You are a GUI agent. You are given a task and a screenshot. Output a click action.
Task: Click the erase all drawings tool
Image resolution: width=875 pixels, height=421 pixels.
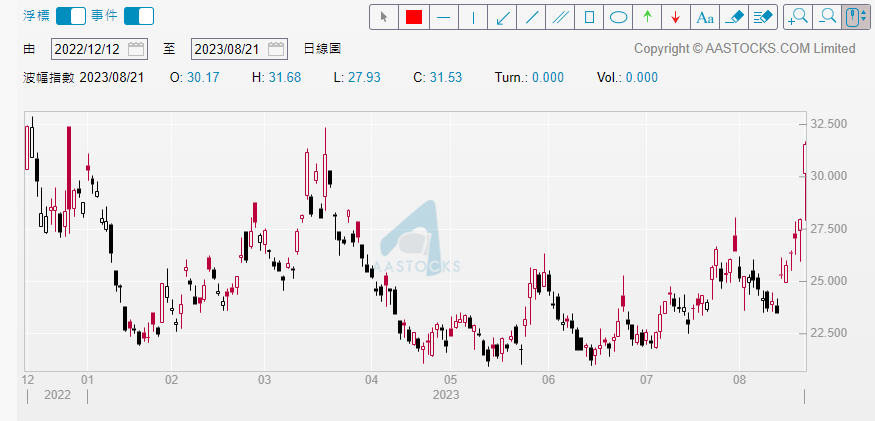click(763, 17)
